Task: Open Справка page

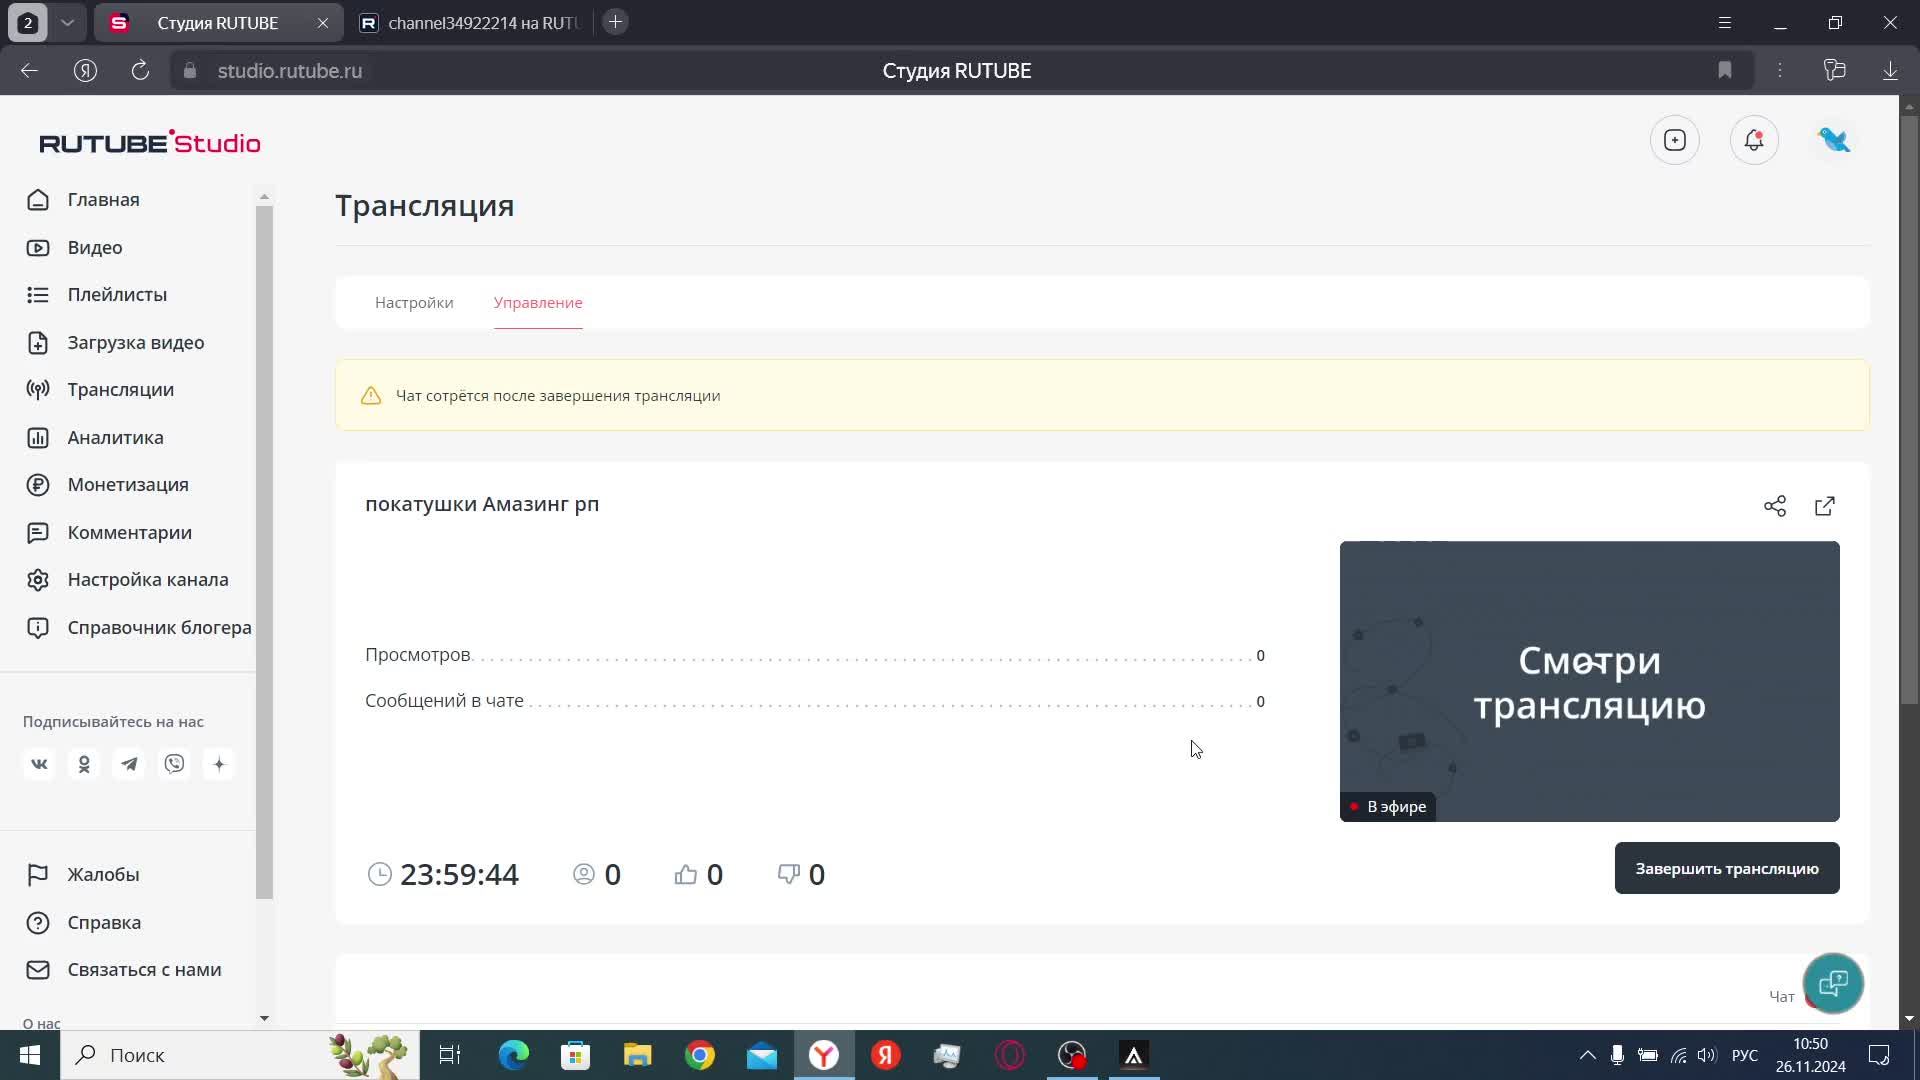Action: click(84, 923)
